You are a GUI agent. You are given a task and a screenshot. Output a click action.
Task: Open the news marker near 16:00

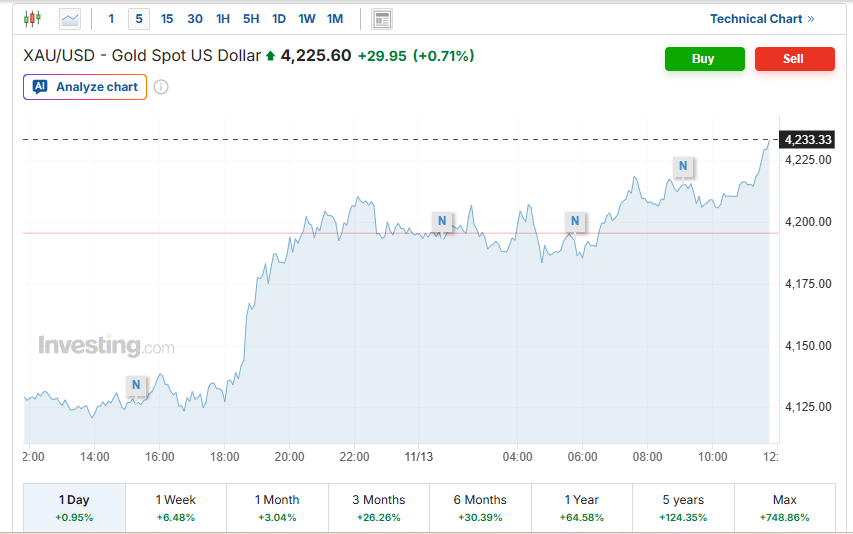pyautogui.click(x=137, y=384)
